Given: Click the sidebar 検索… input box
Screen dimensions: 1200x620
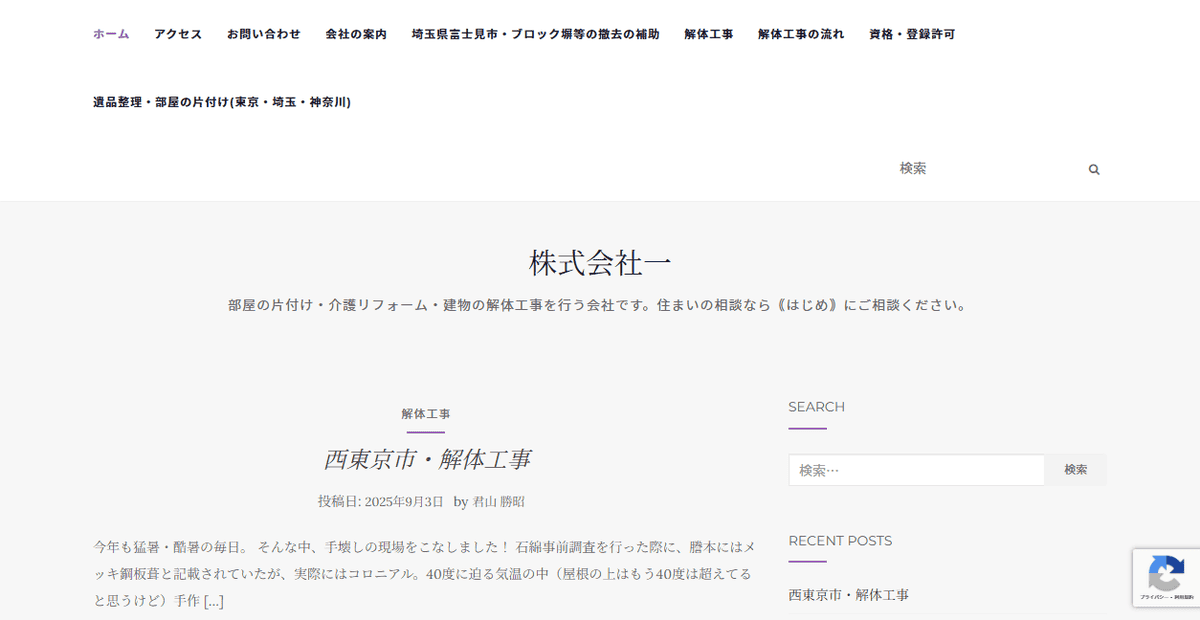Looking at the screenshot, I should tap(916, 470).
